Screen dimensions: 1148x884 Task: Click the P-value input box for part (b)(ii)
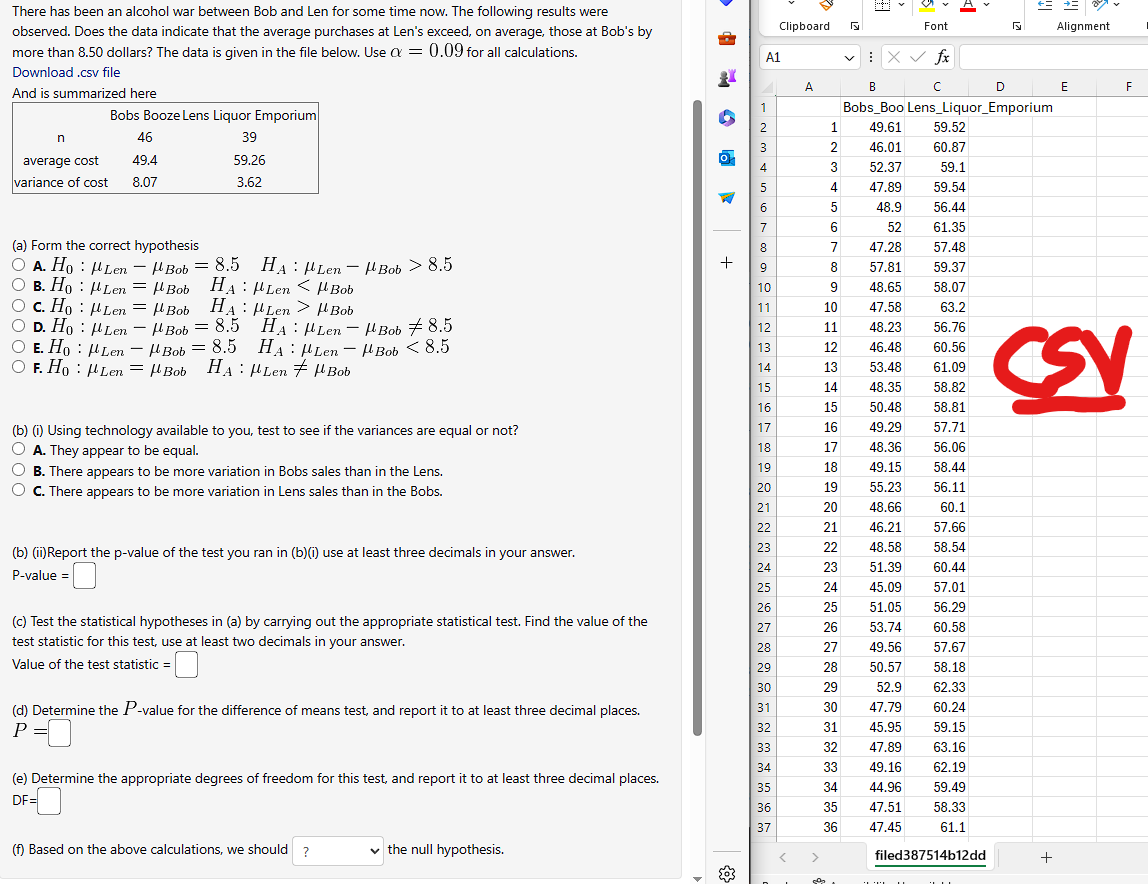(x=84, y=576)
